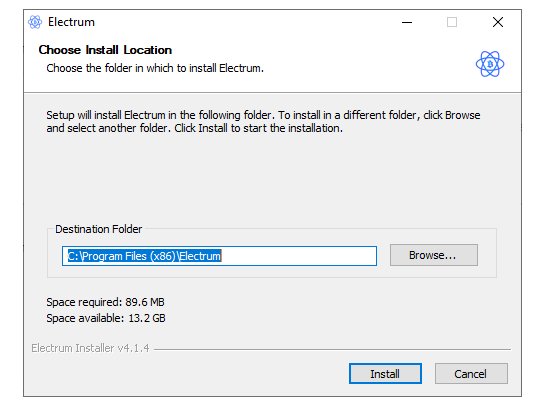Image resolution: width=537 pixels, height=405 pixels.
Task: Click the "Choose Install Location" heading
Action: [105, 50]
